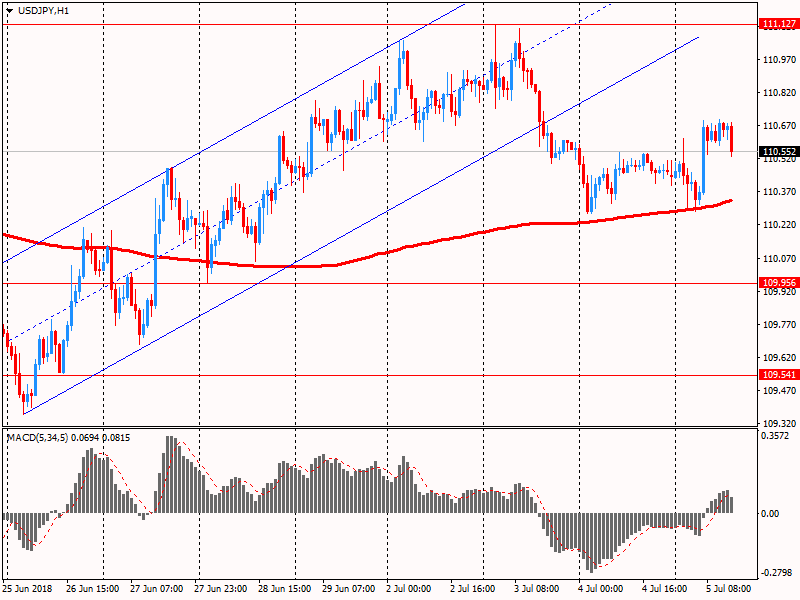Select the -0.2798 MACD scale value

pos(776,573)
